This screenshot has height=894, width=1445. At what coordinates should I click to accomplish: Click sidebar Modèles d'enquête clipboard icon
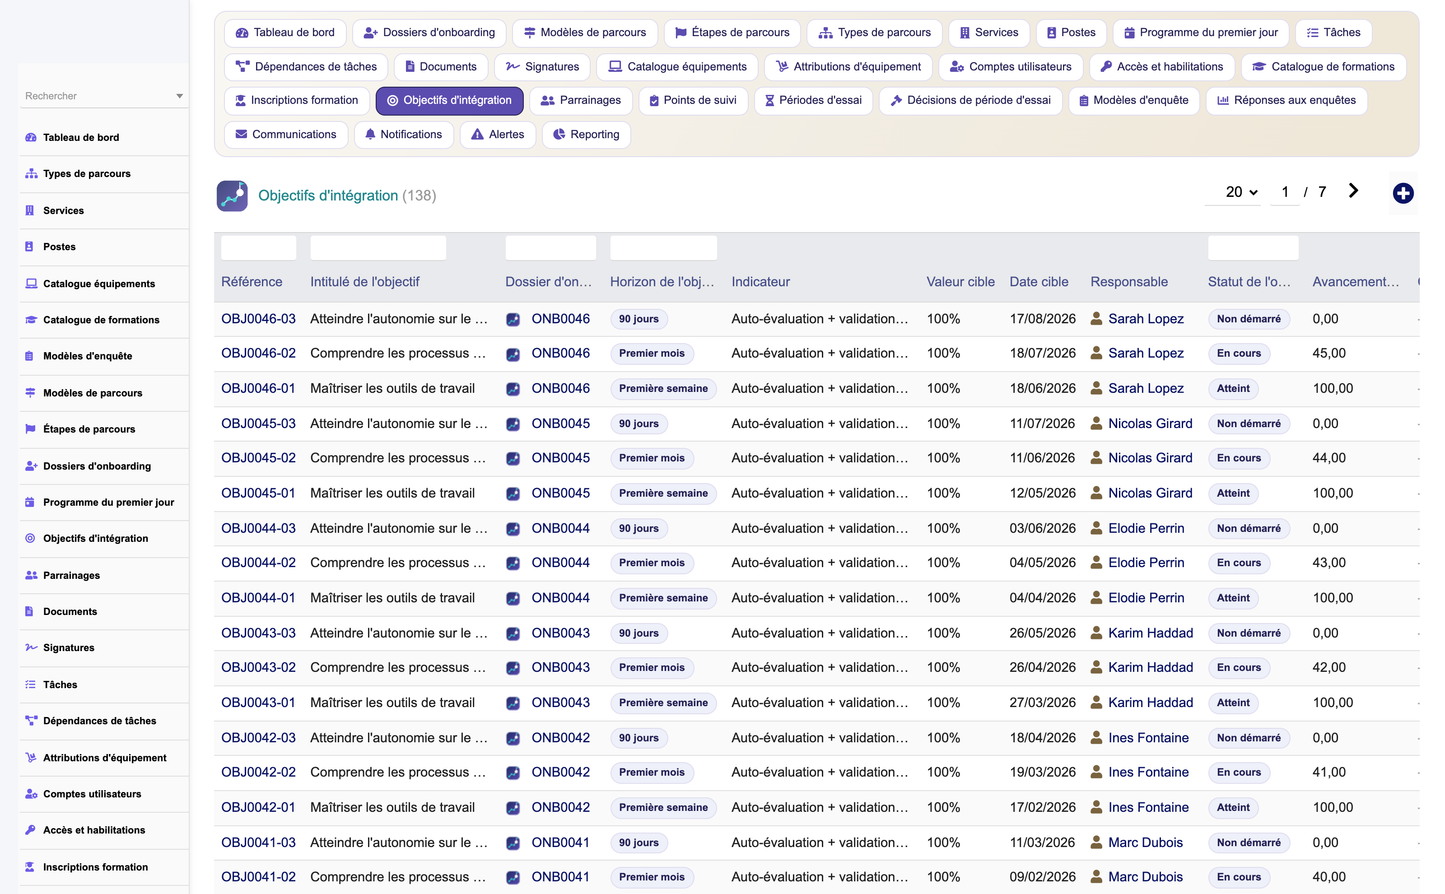coord(30,356)
